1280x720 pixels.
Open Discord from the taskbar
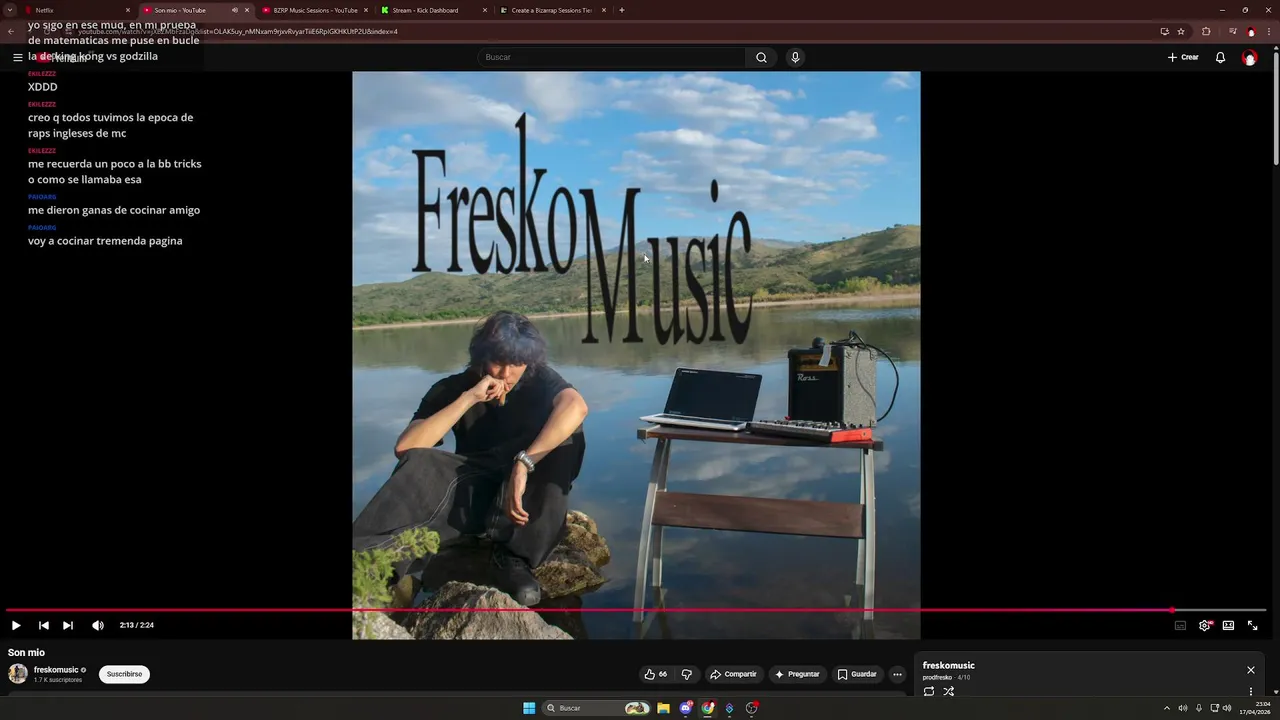[686, 708]
